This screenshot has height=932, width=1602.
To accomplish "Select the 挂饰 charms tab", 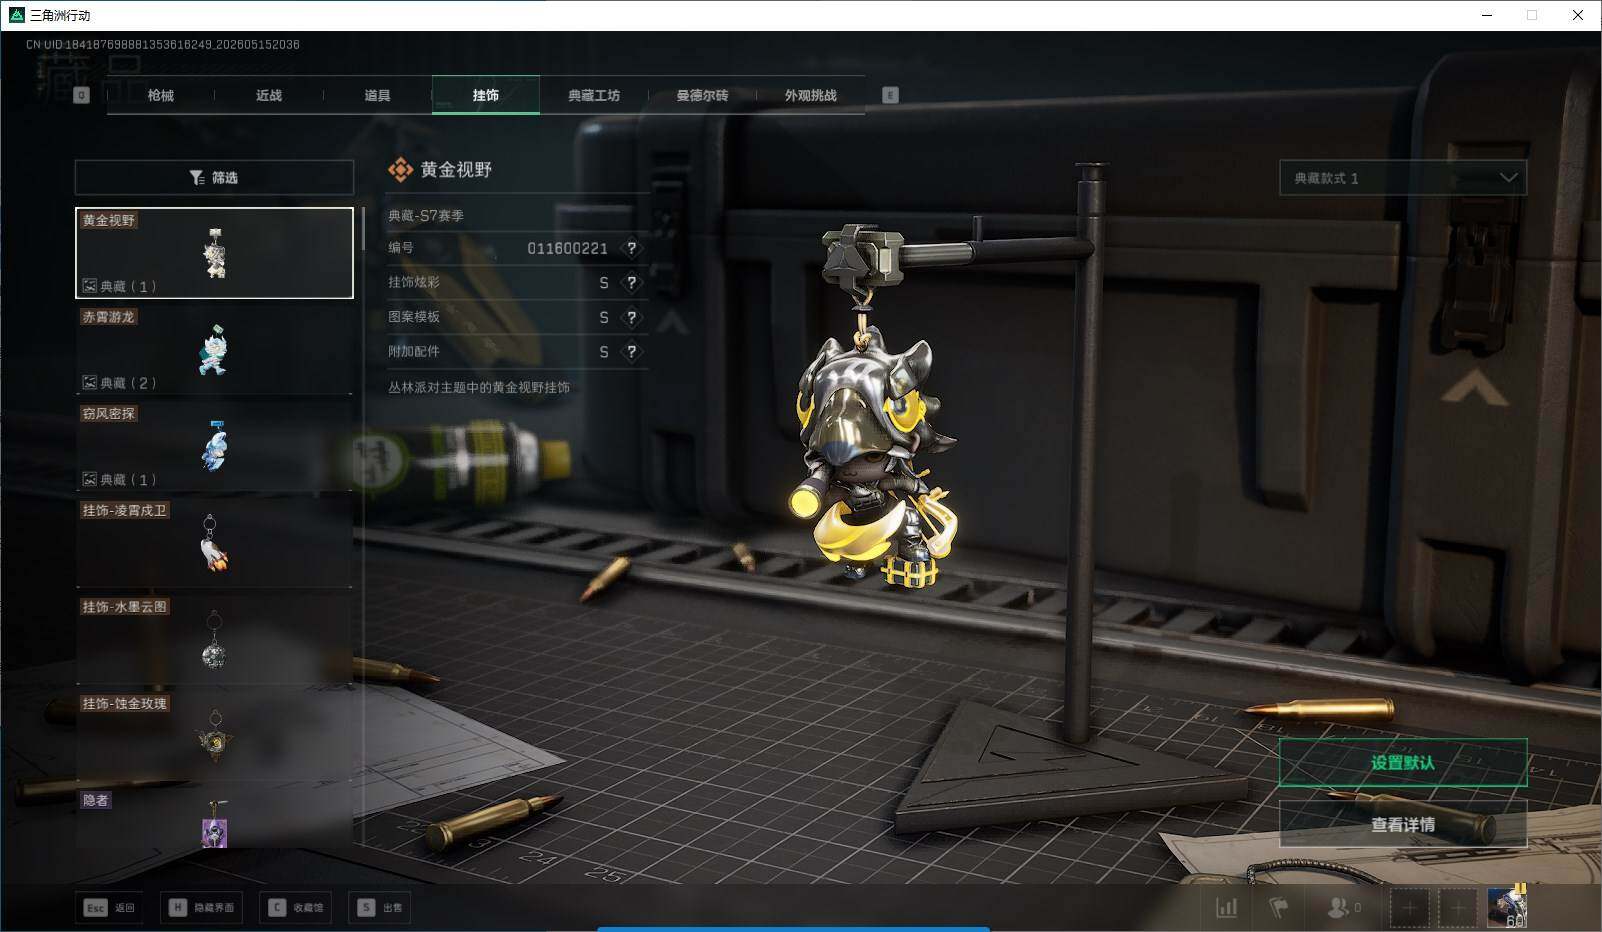I will (x=486, y=95).
